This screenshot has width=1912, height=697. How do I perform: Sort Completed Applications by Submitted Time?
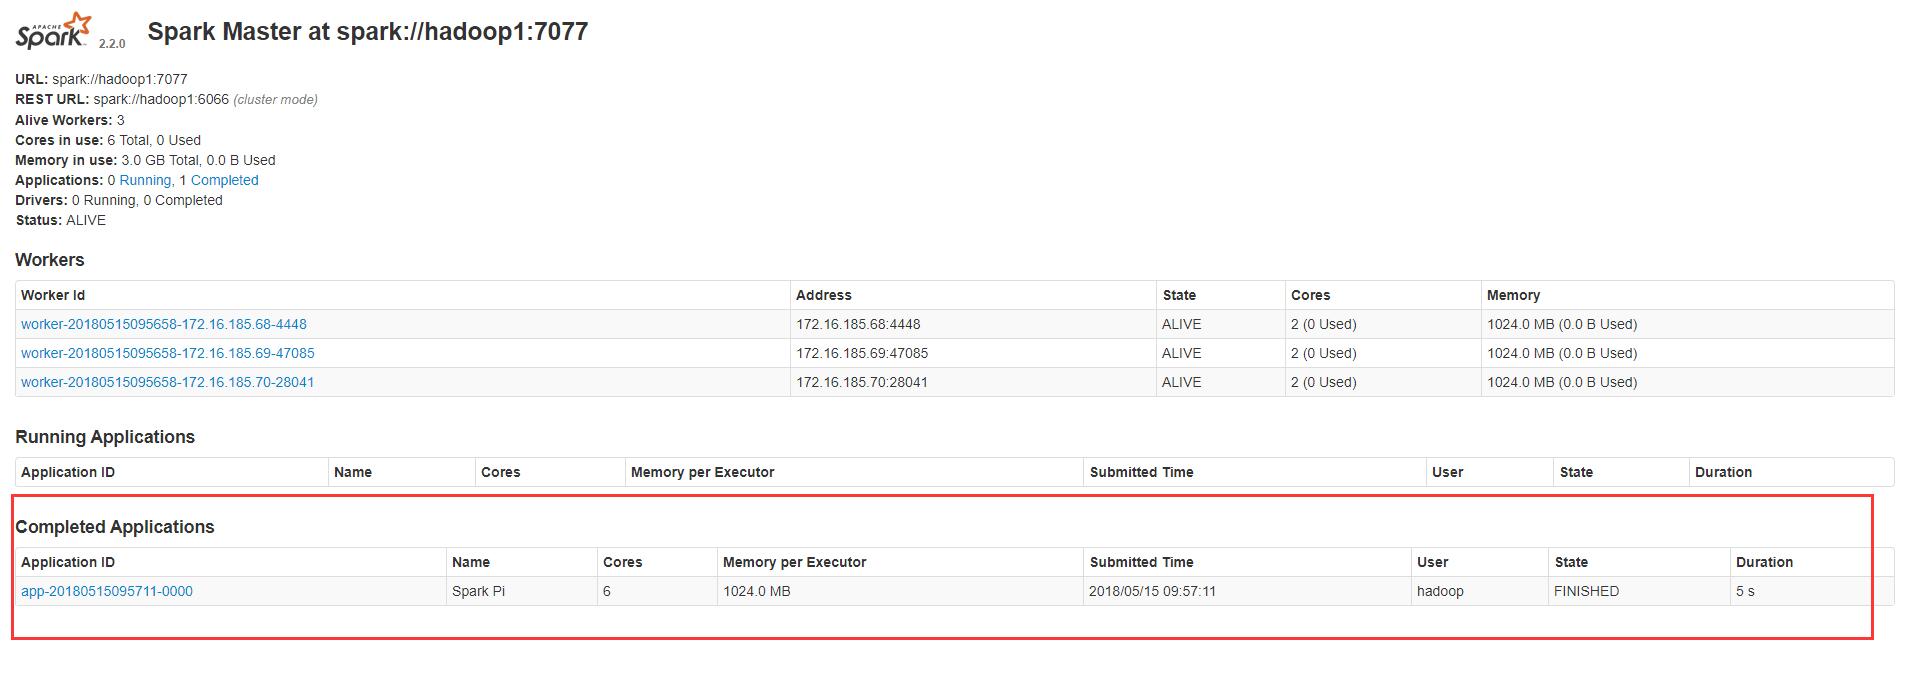(x=1142, y=562)
